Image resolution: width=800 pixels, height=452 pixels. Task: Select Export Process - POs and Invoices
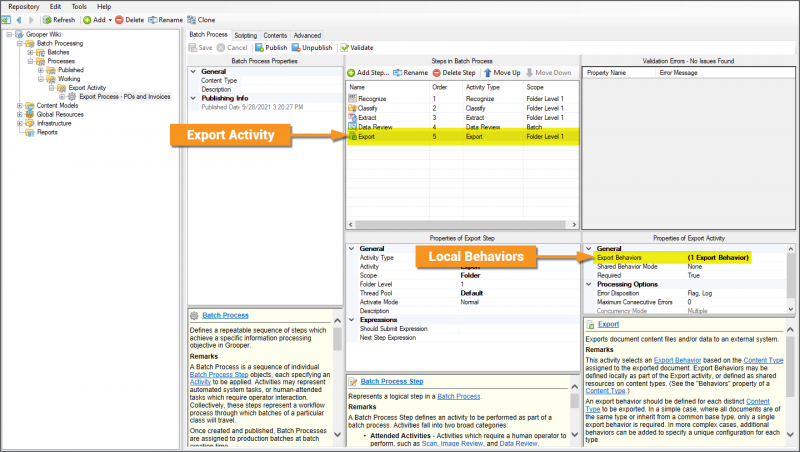point(124,96)
